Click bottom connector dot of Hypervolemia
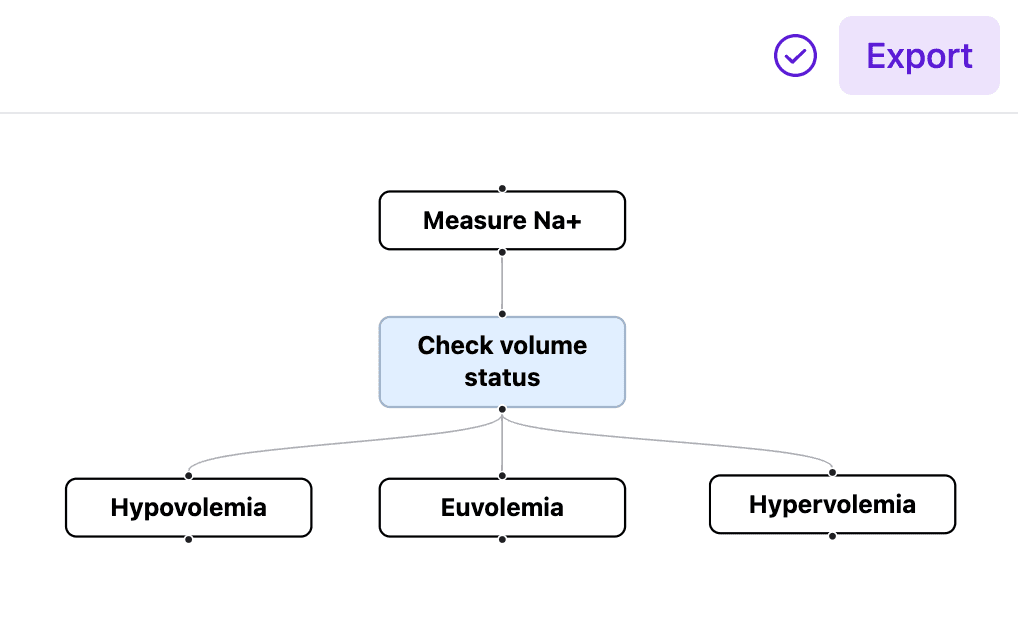The image size is (1018, 620). (x=832, y=536)
